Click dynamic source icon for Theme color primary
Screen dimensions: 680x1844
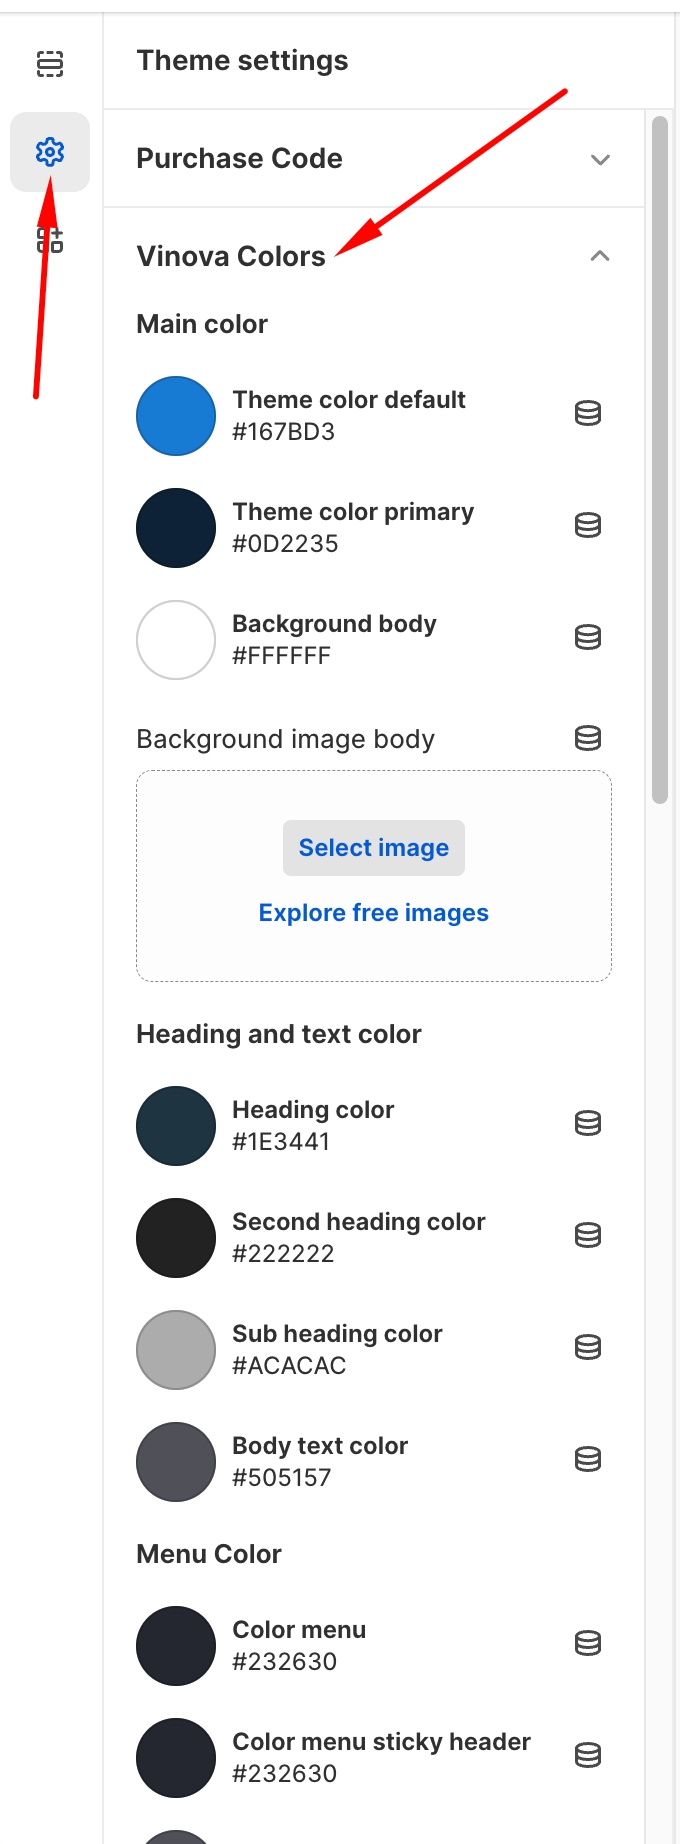click(x=588, y=525)
